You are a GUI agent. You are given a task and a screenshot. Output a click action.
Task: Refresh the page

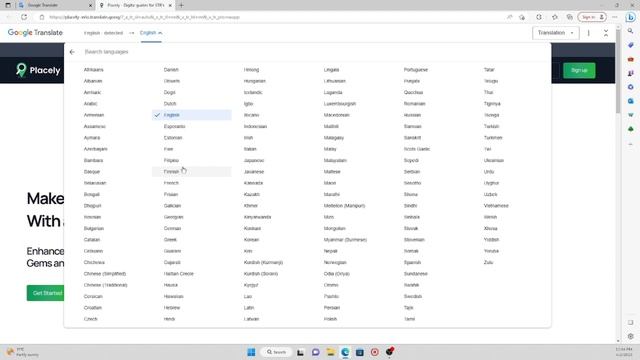(24, 17)
